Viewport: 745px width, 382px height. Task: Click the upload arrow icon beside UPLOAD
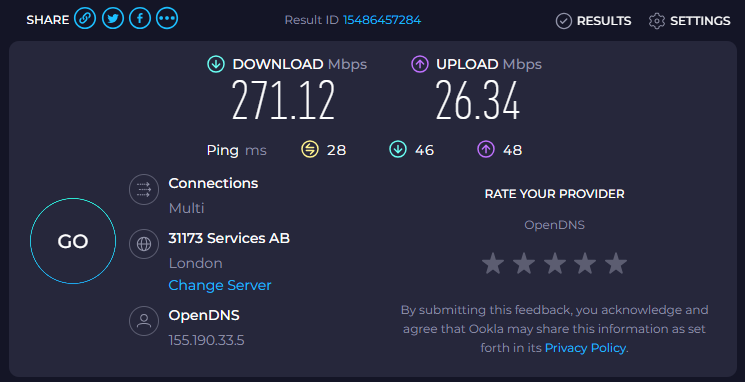(420, 64)
